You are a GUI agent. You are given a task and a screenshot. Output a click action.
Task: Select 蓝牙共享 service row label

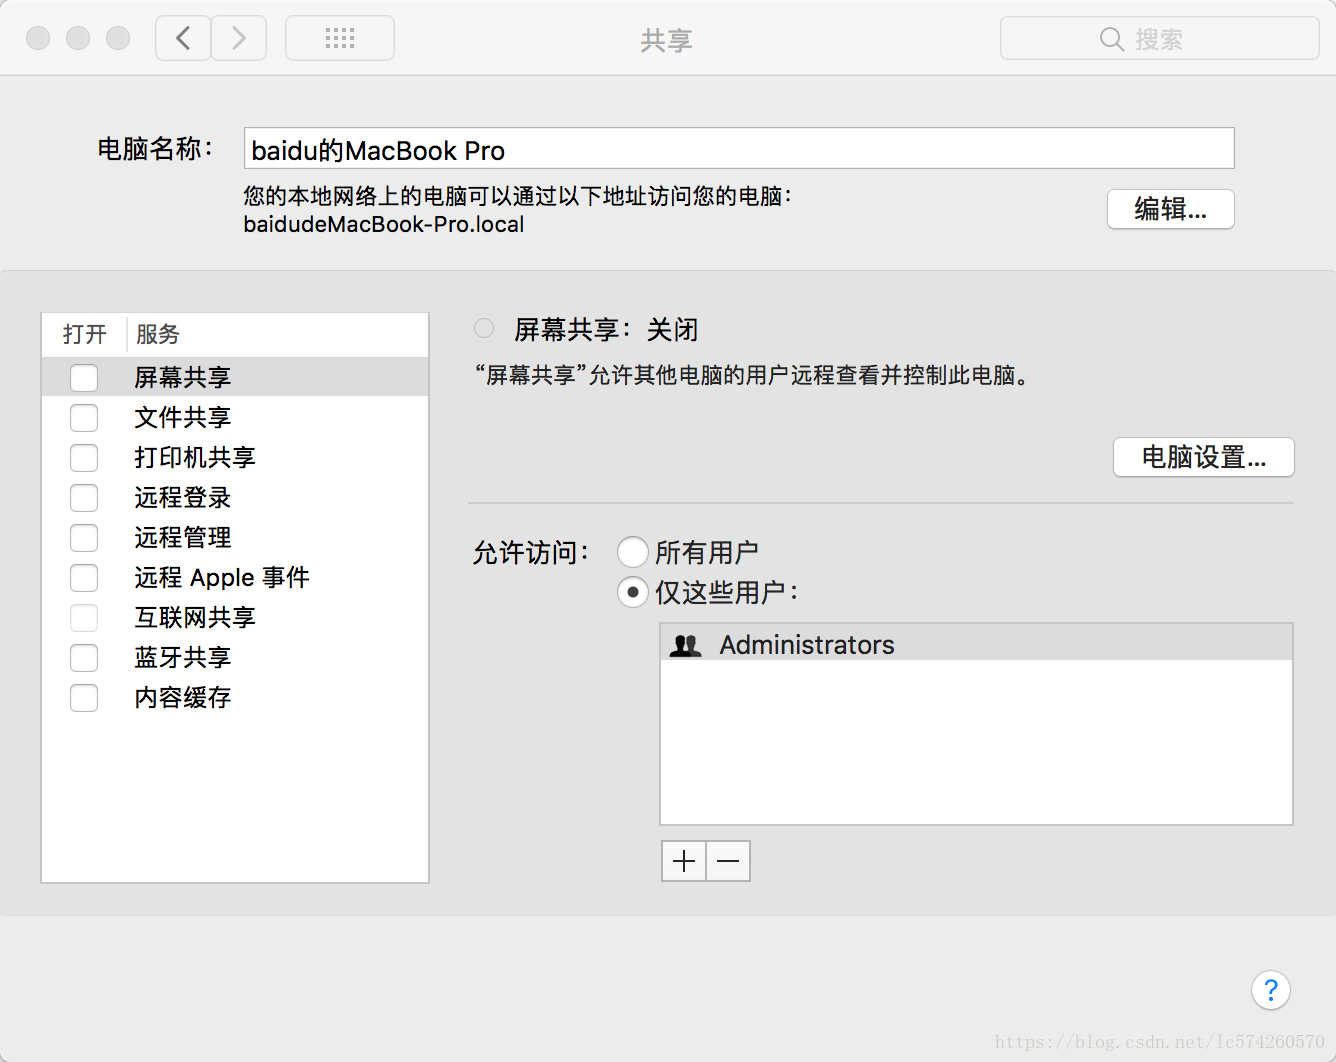[183, 657]
